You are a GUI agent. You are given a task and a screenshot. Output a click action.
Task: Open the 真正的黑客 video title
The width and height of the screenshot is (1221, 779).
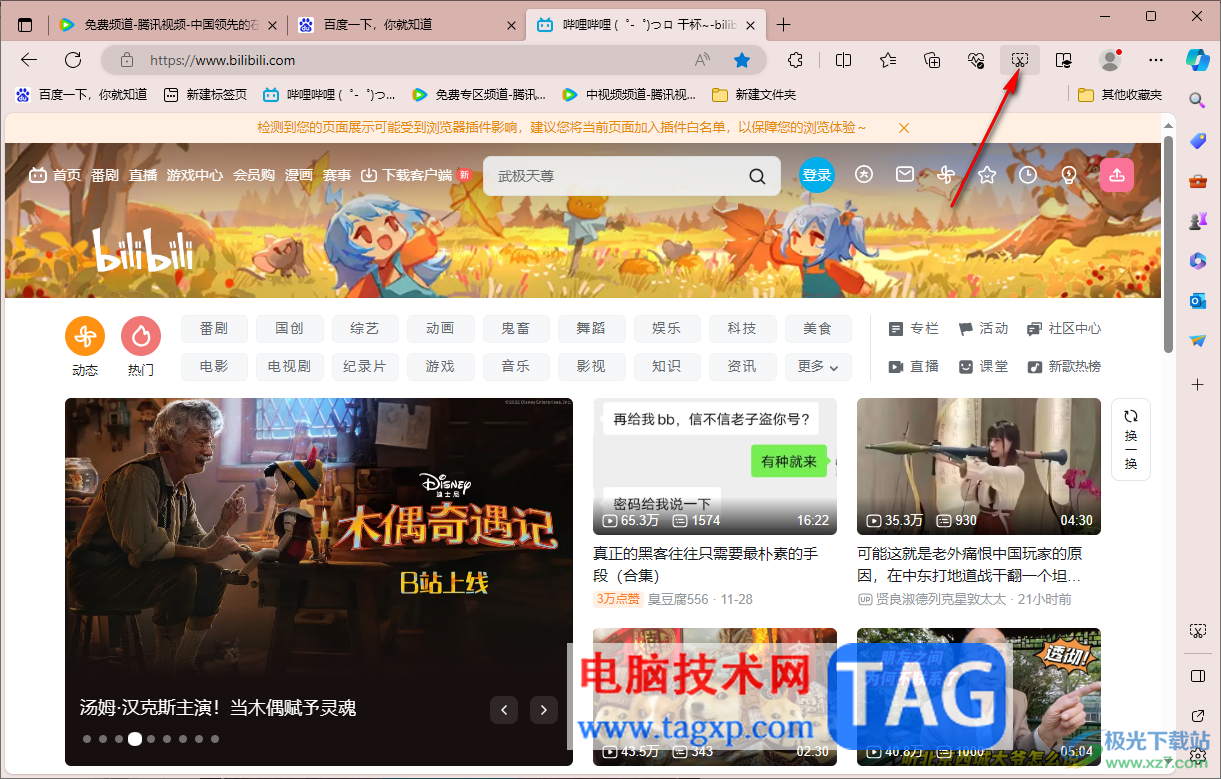(706, 565)
